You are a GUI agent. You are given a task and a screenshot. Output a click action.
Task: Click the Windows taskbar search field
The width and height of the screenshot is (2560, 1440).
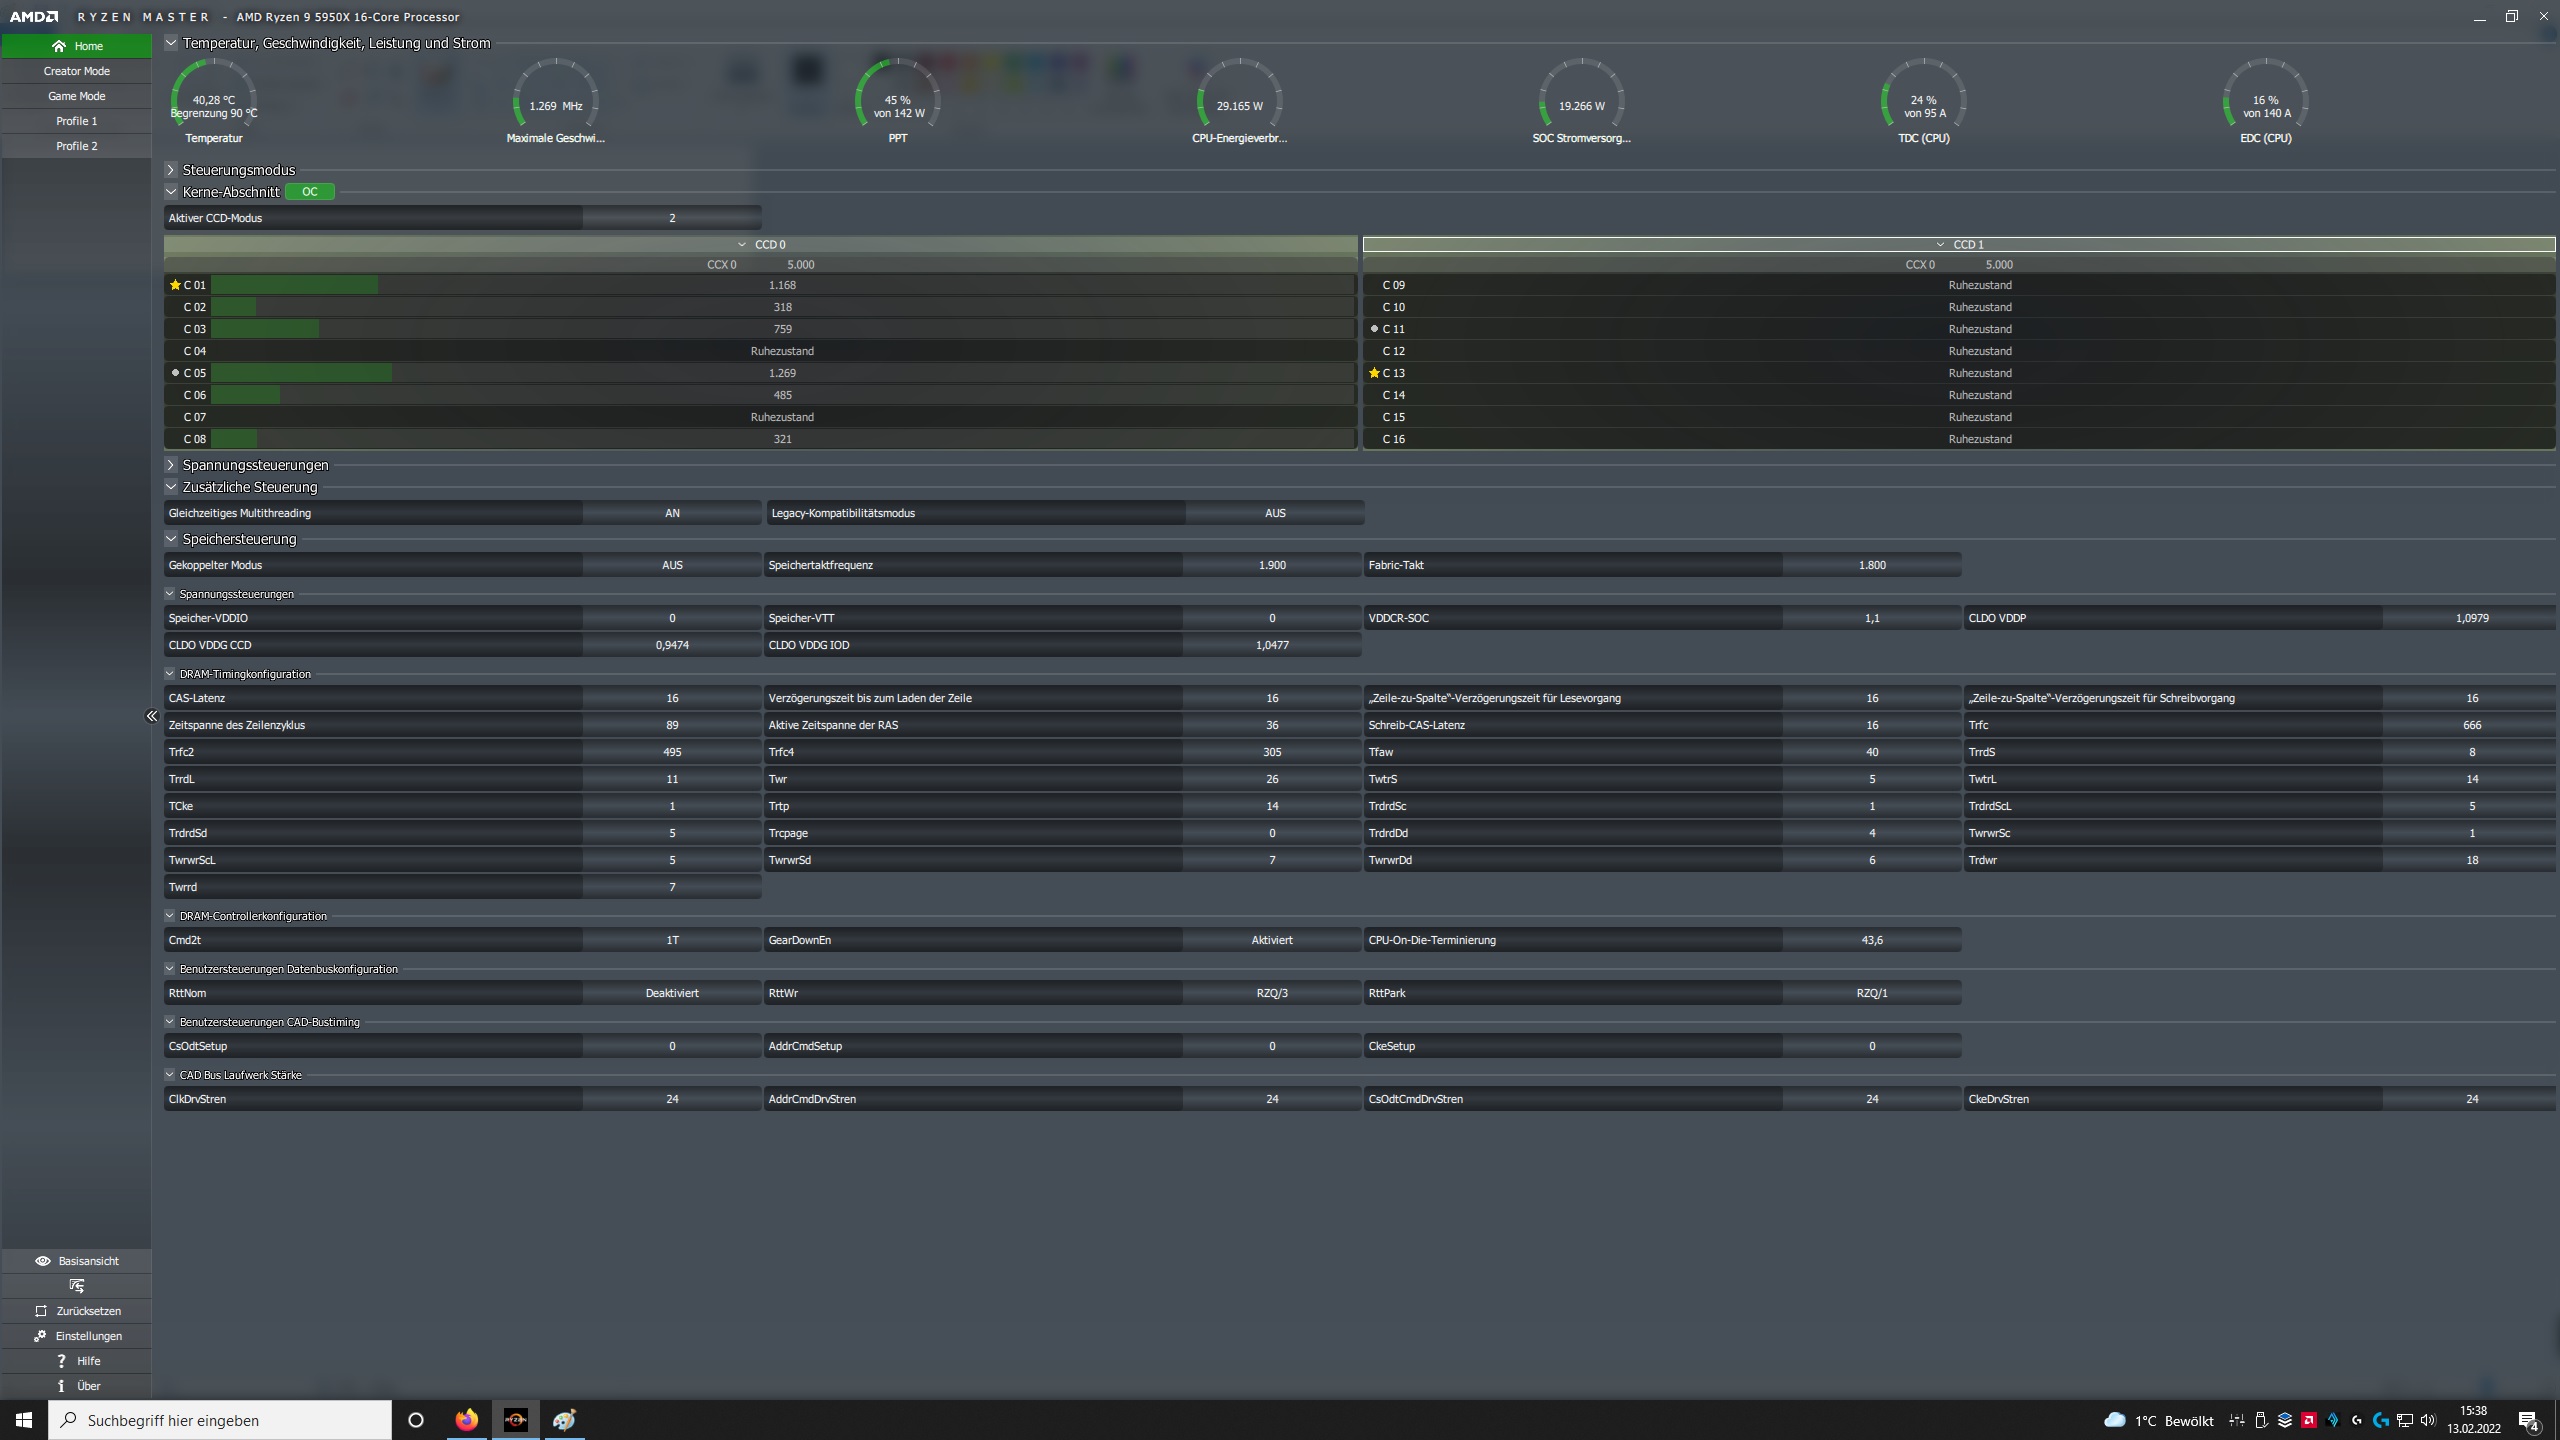click(220, 1420)
